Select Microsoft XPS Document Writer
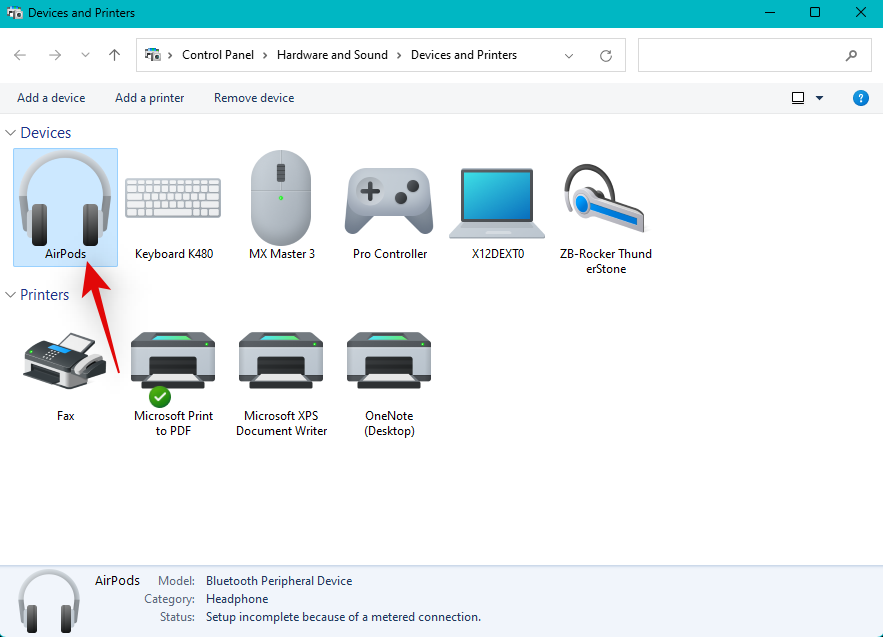 281,383
